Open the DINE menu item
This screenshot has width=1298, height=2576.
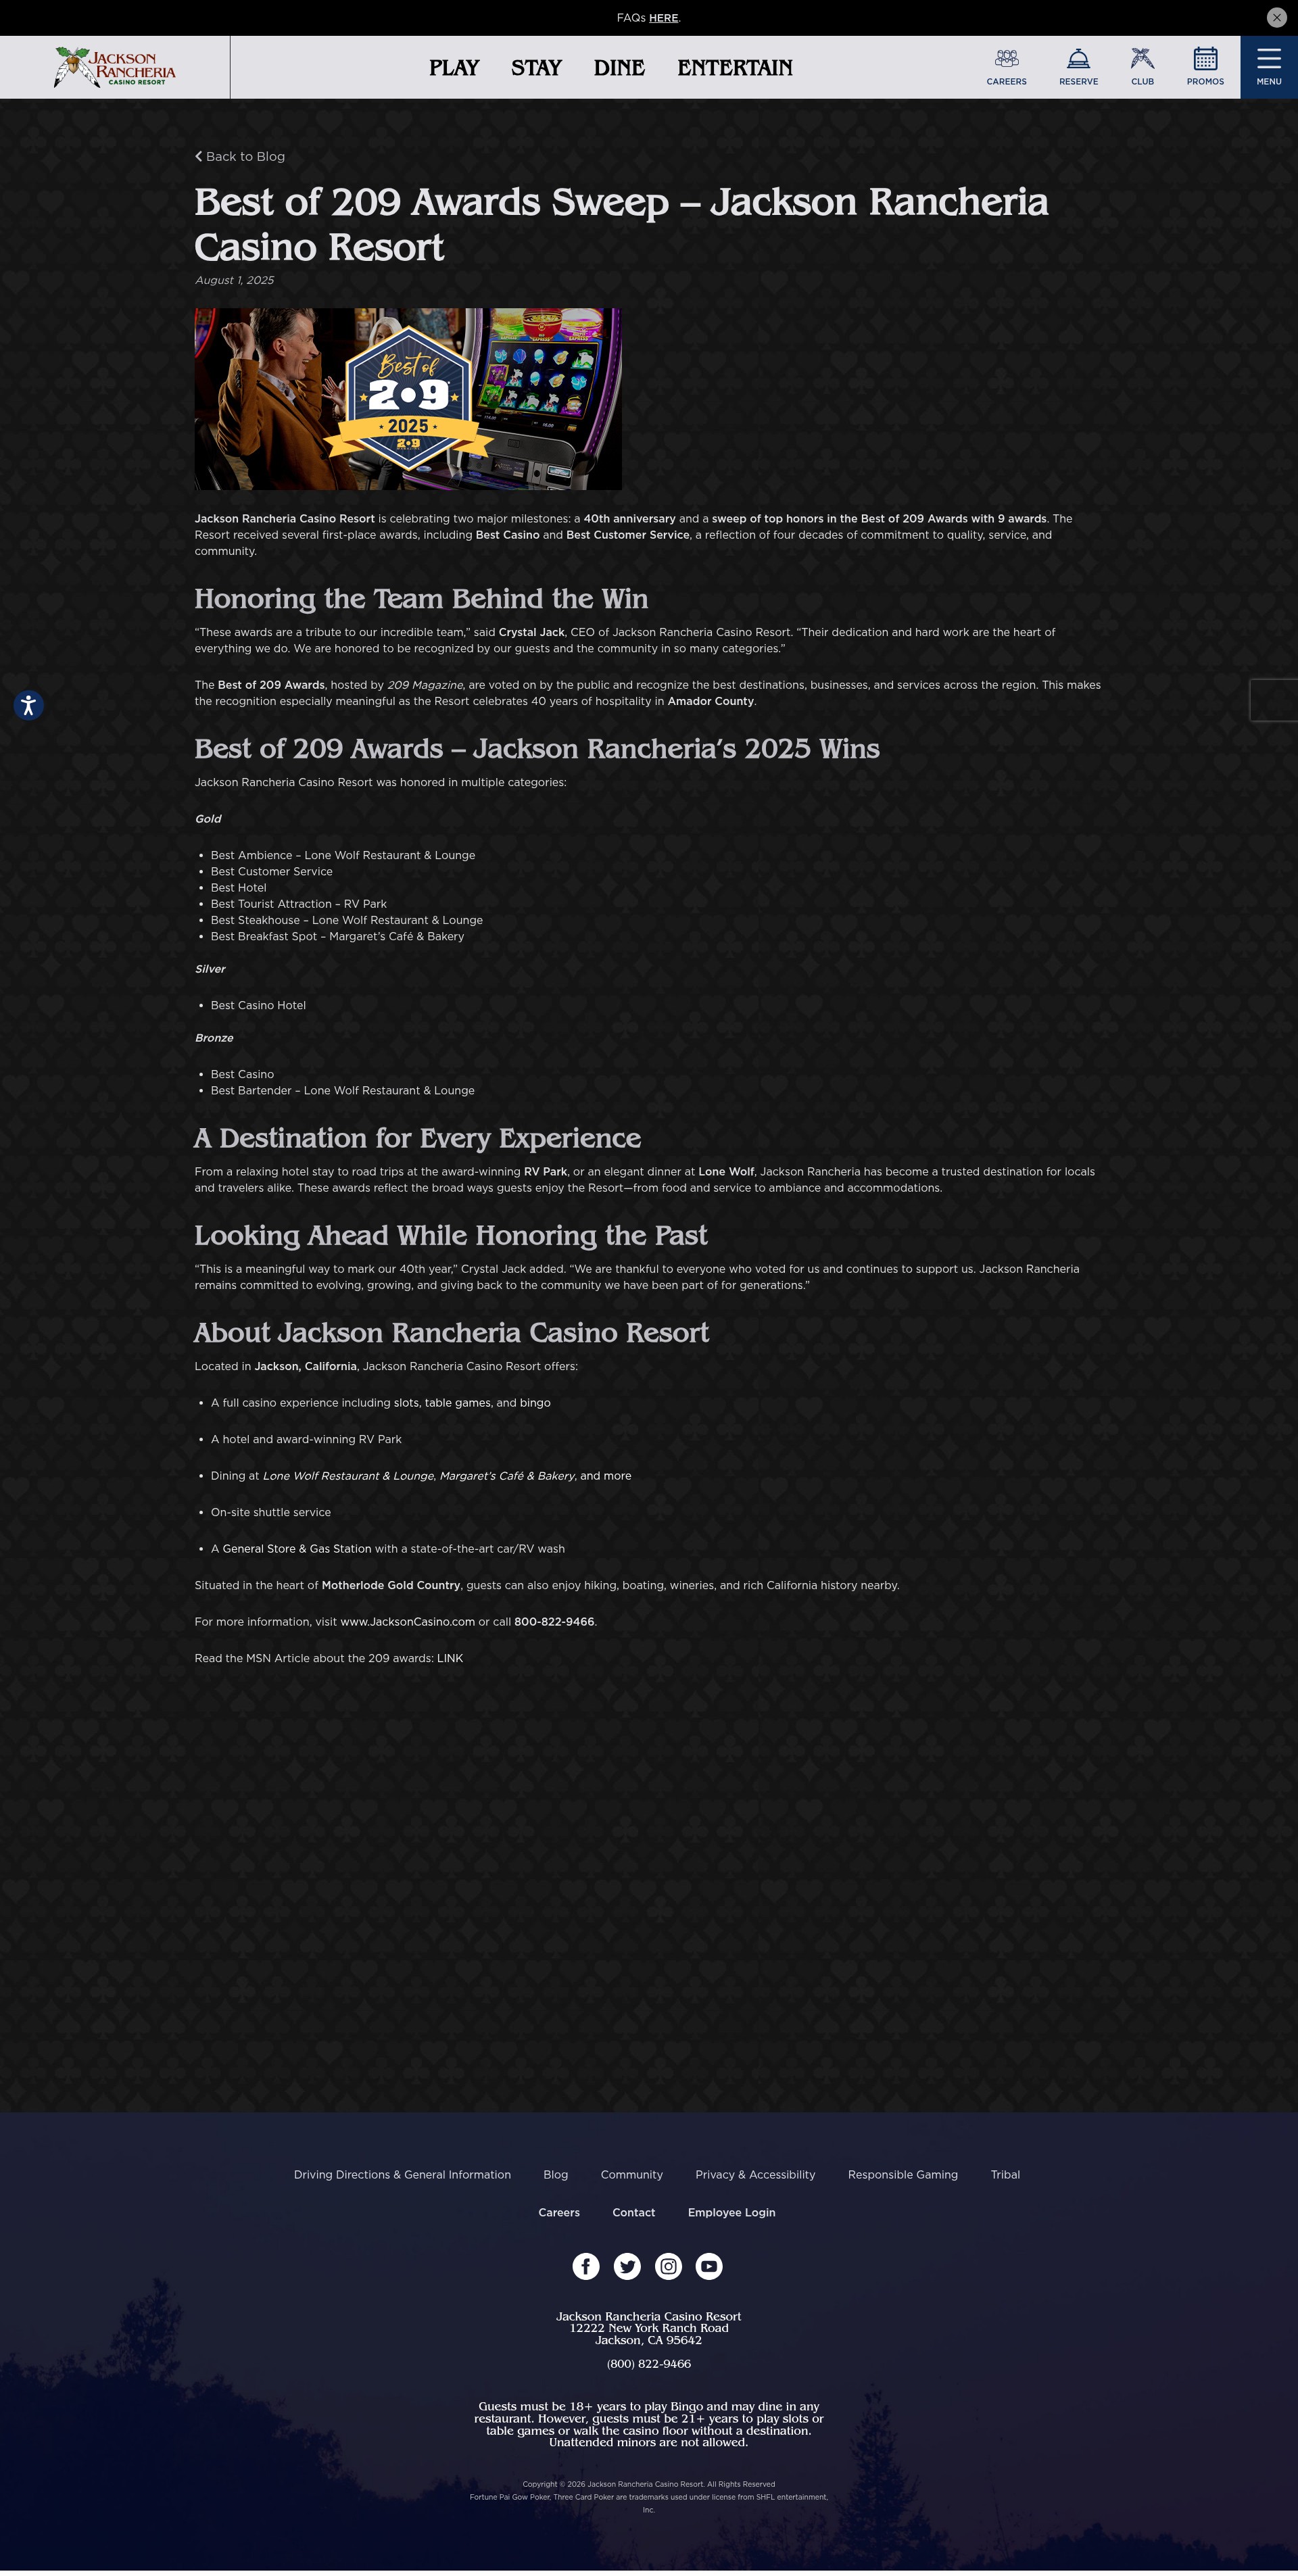pos(619,67)
